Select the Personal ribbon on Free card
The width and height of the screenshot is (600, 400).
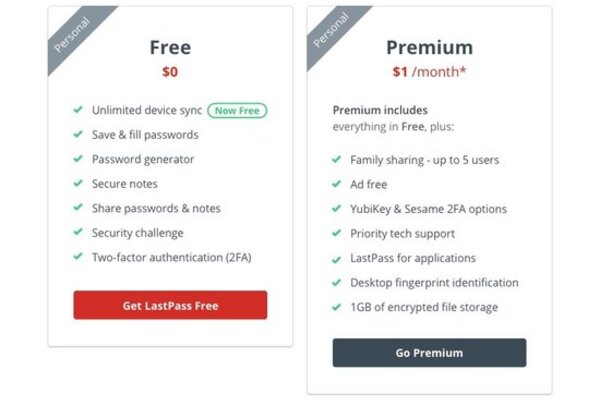pyautogui.click(x=73, y=34)
